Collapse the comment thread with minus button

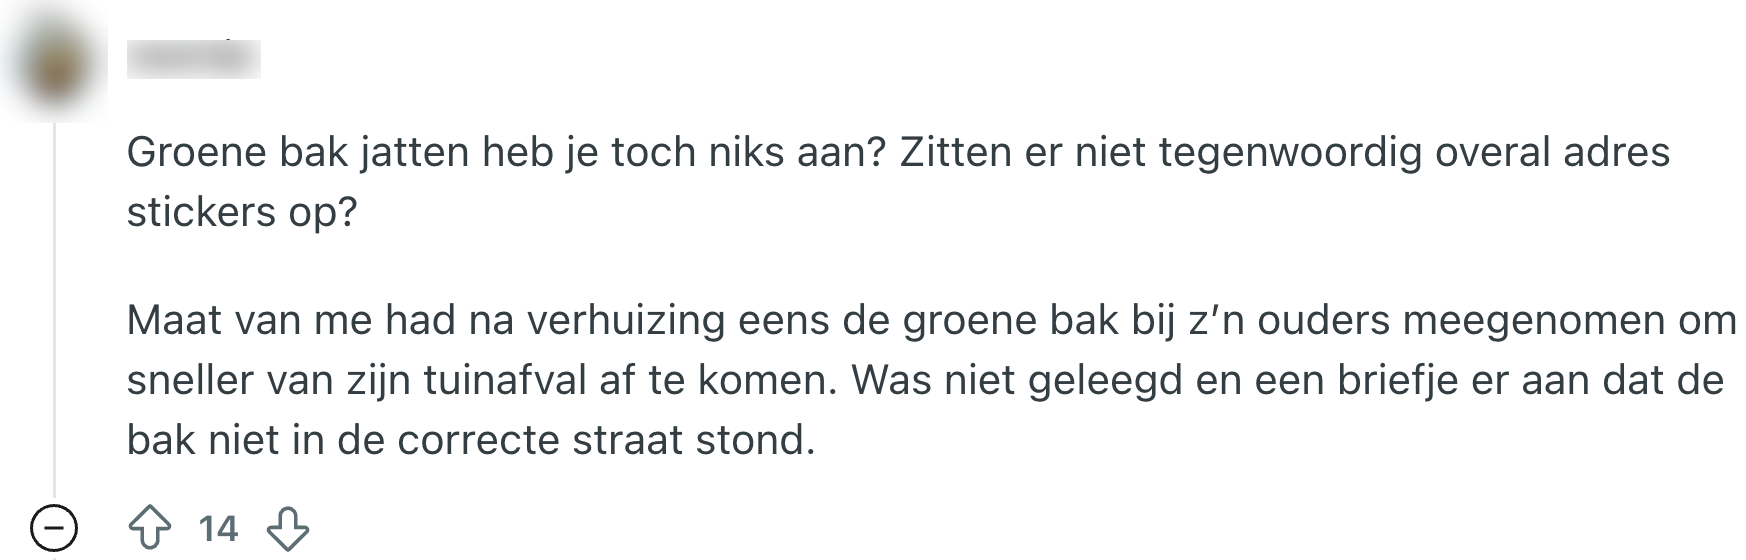pyautogui.click(x=54, y=527)
